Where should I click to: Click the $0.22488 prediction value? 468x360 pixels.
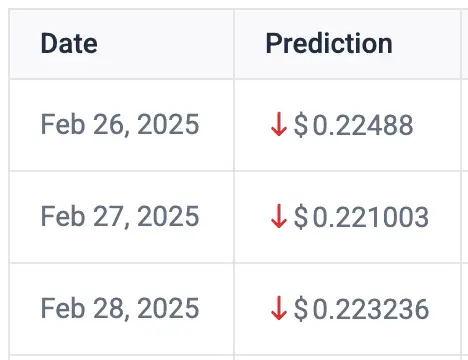tap(353, 125)
